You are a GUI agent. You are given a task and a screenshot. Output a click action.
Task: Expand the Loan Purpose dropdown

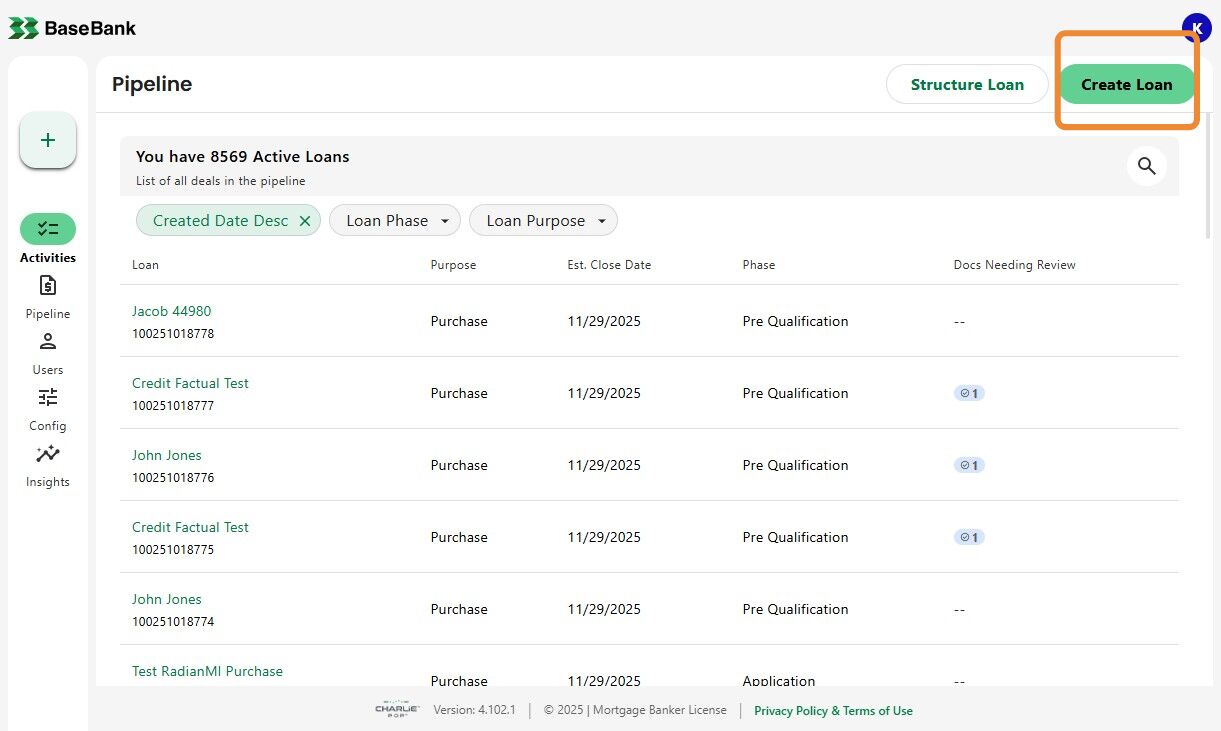(543, 221)
